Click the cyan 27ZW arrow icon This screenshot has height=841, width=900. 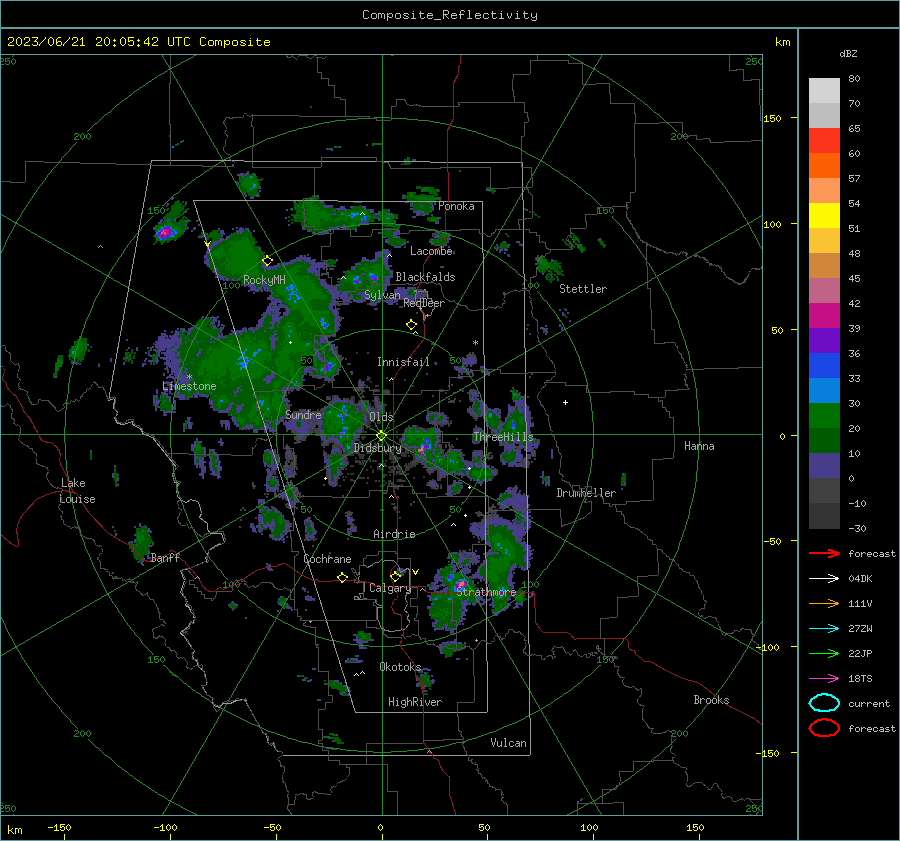(x=824, y=629)
